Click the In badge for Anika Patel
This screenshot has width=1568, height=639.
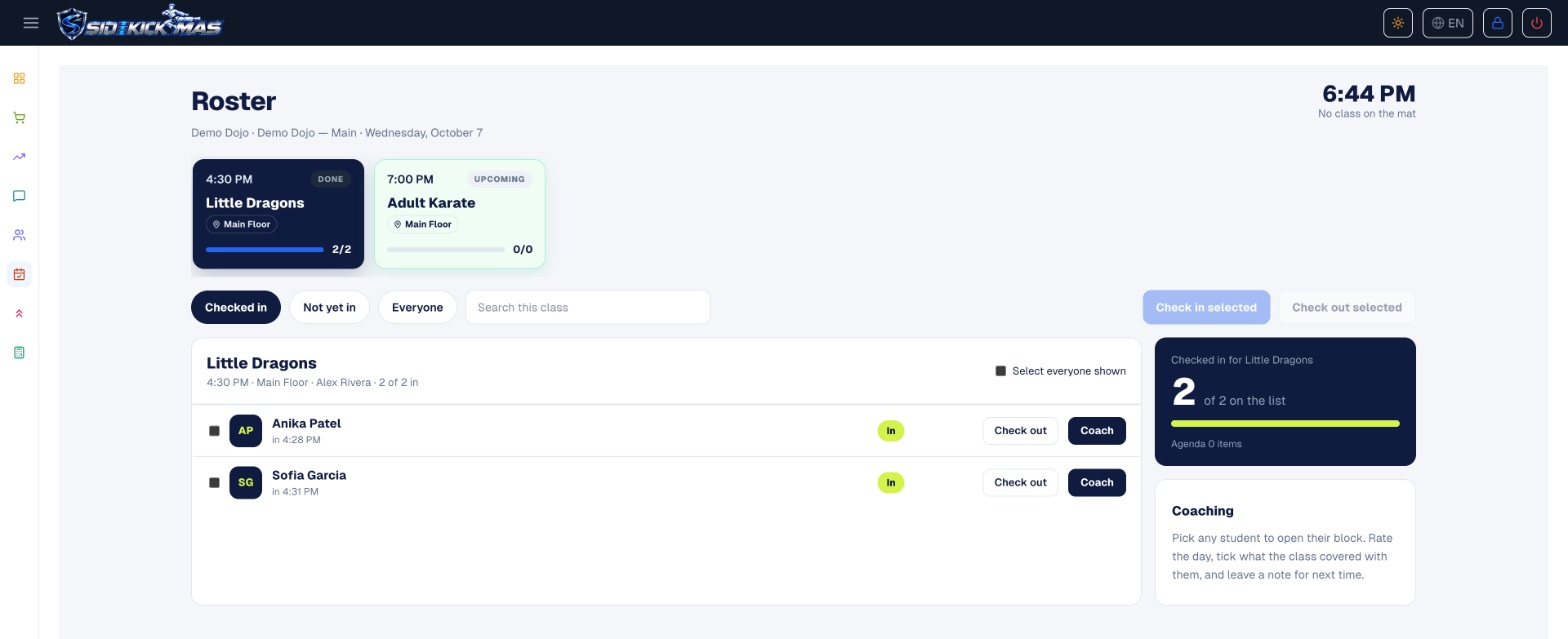(890, 431)
